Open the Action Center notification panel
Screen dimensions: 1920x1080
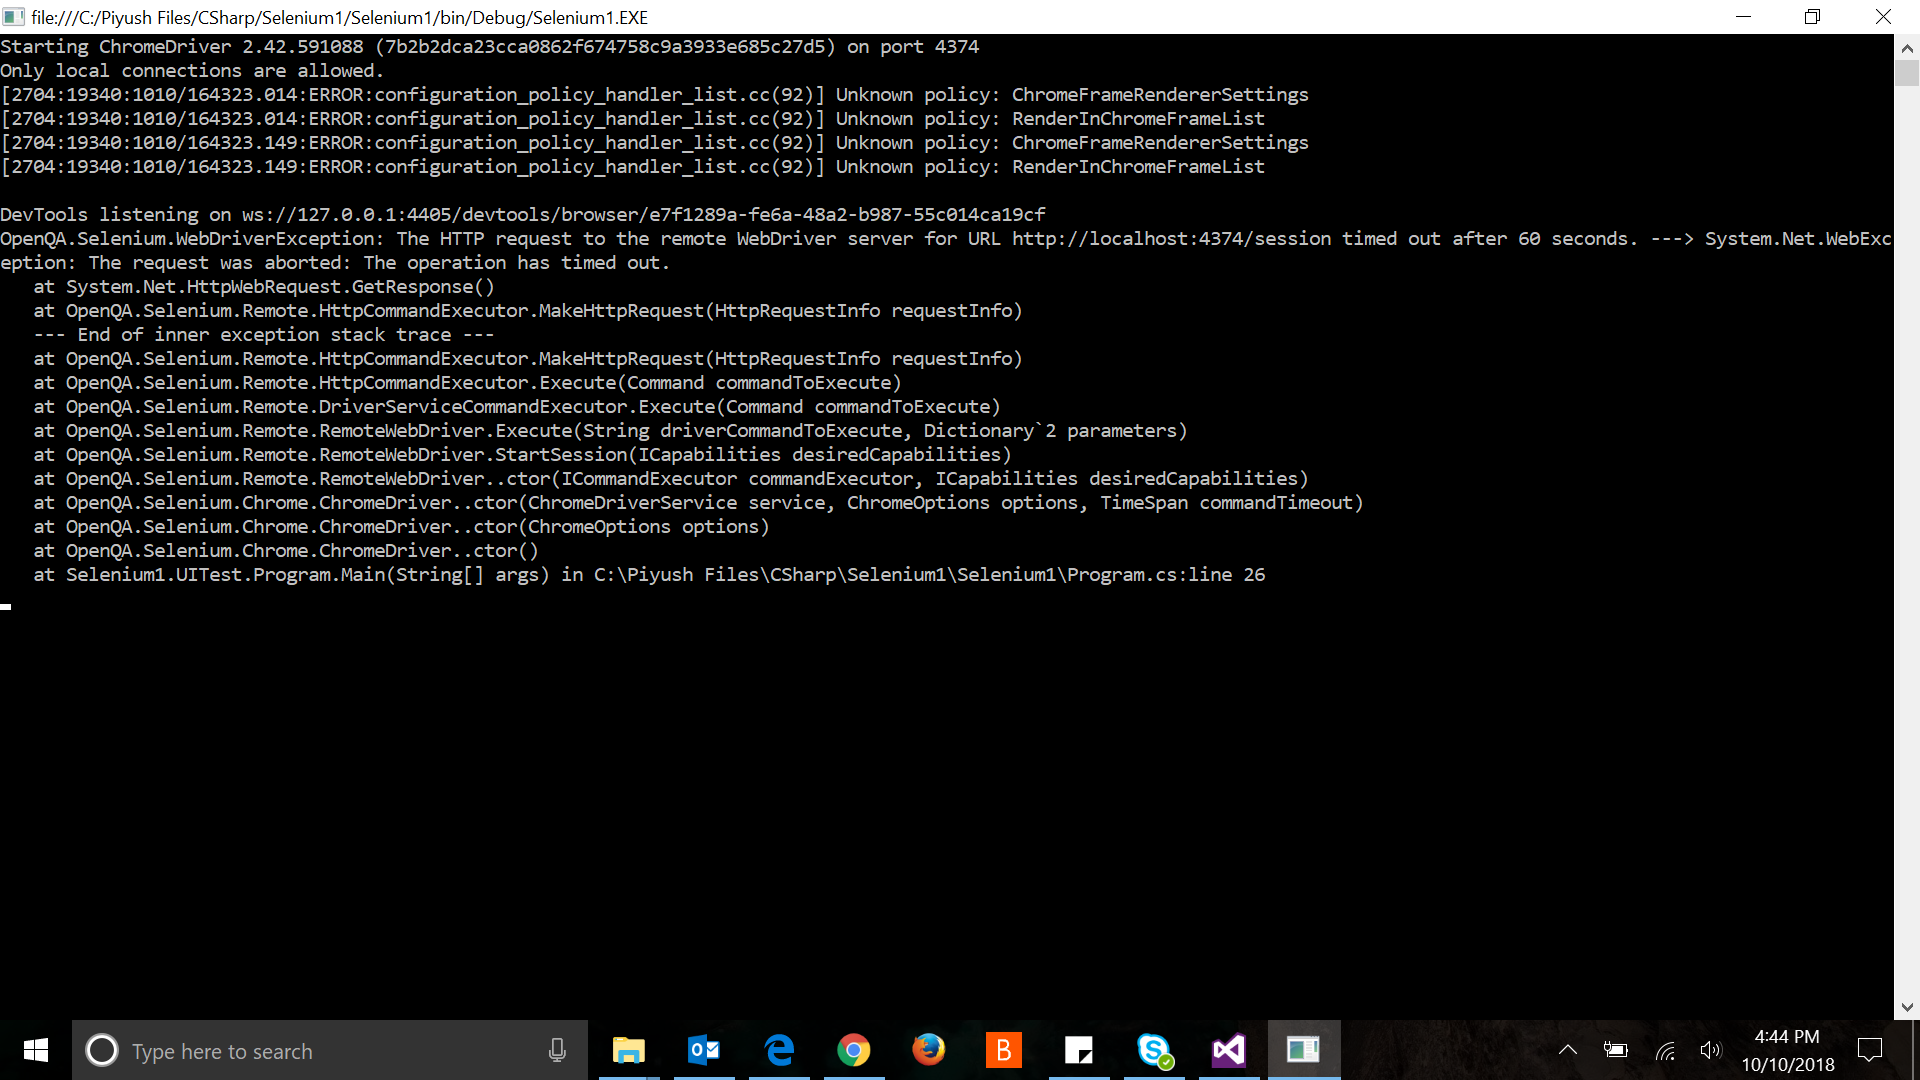point(1871,1050)
